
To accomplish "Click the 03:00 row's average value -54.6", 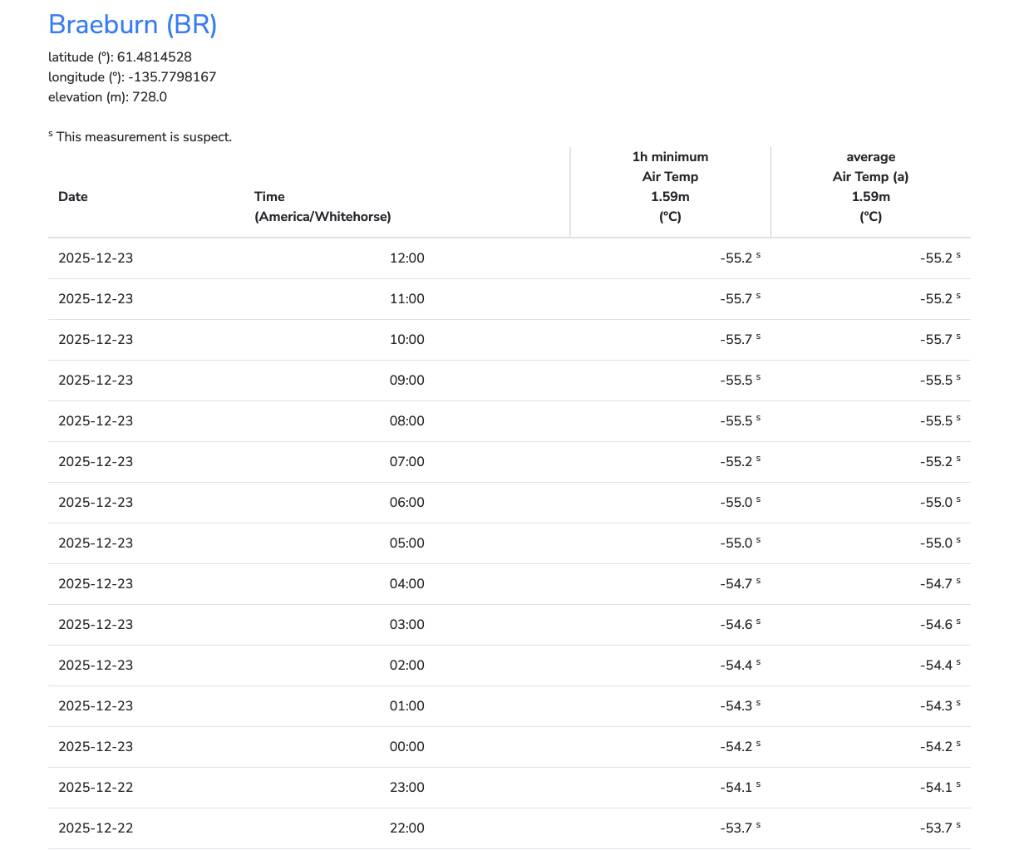I will (937, 625).
